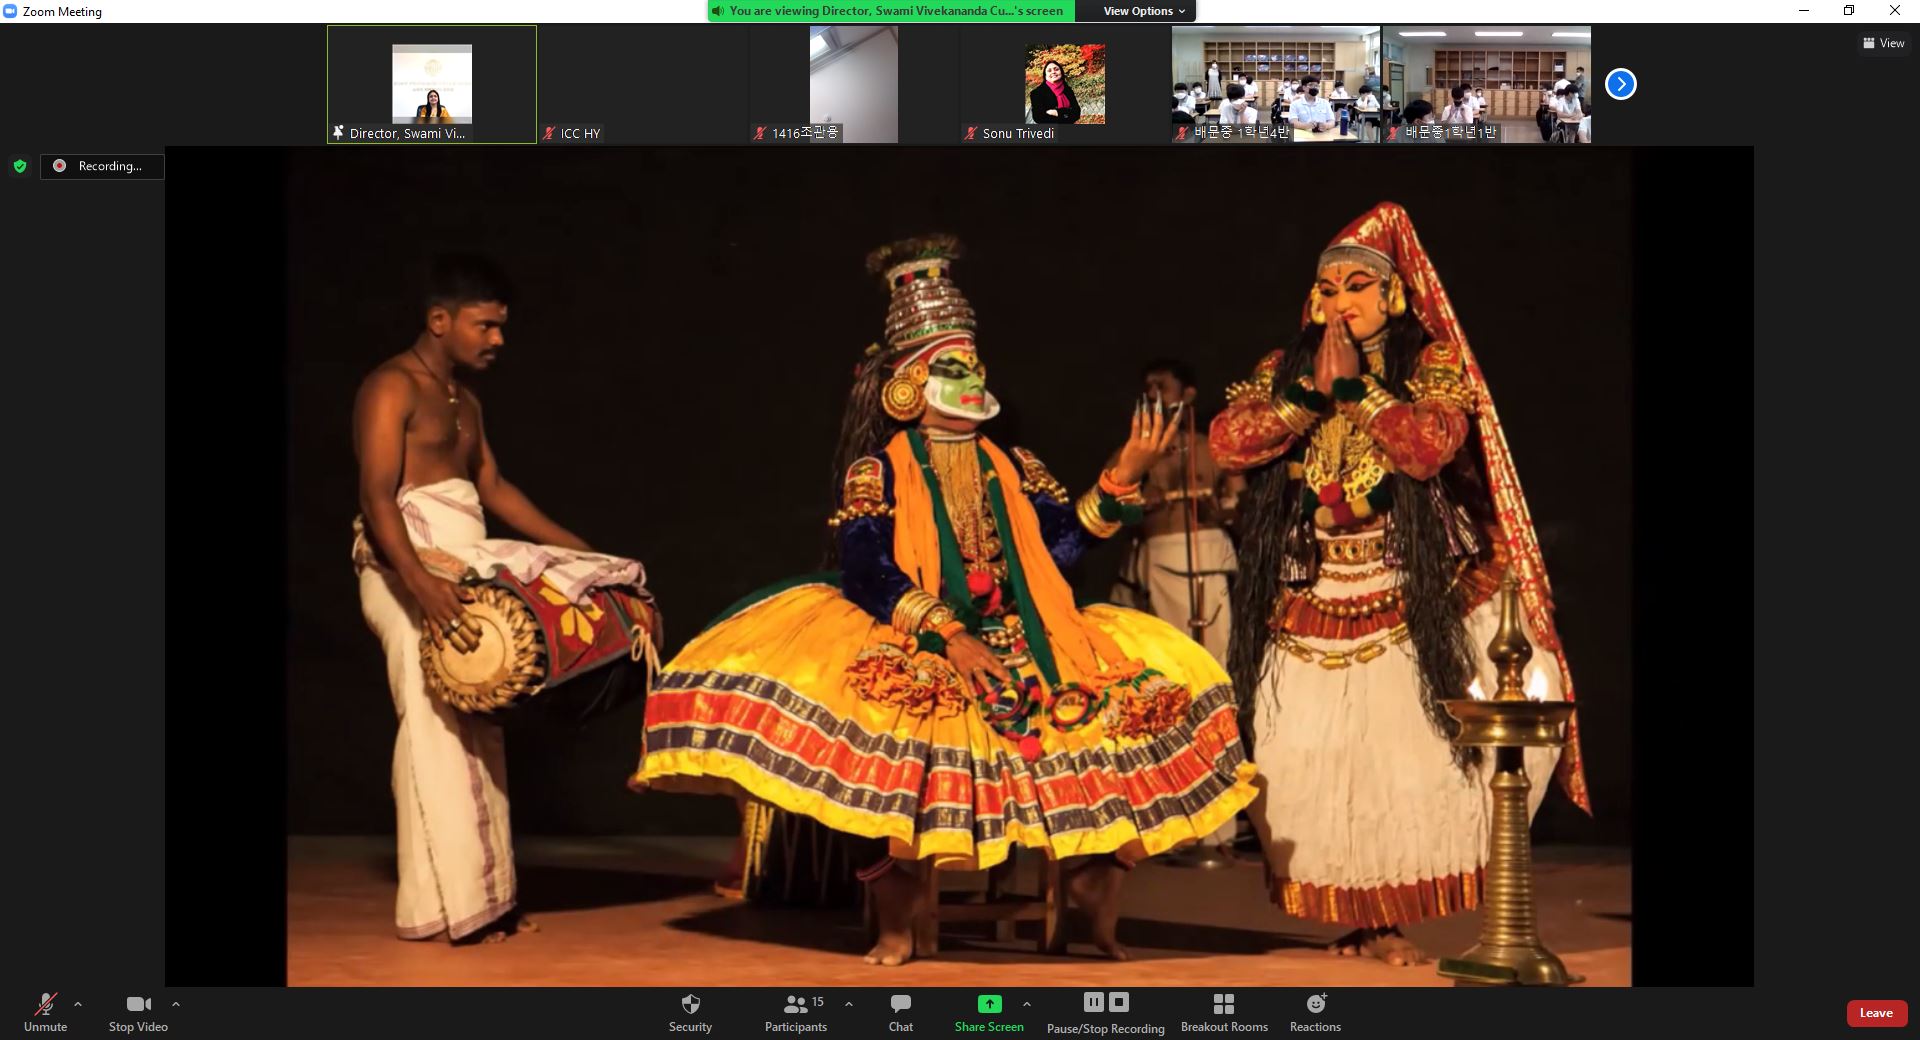
Task: Show next participants with blue arrow
Action: [x=1620, y=85]
